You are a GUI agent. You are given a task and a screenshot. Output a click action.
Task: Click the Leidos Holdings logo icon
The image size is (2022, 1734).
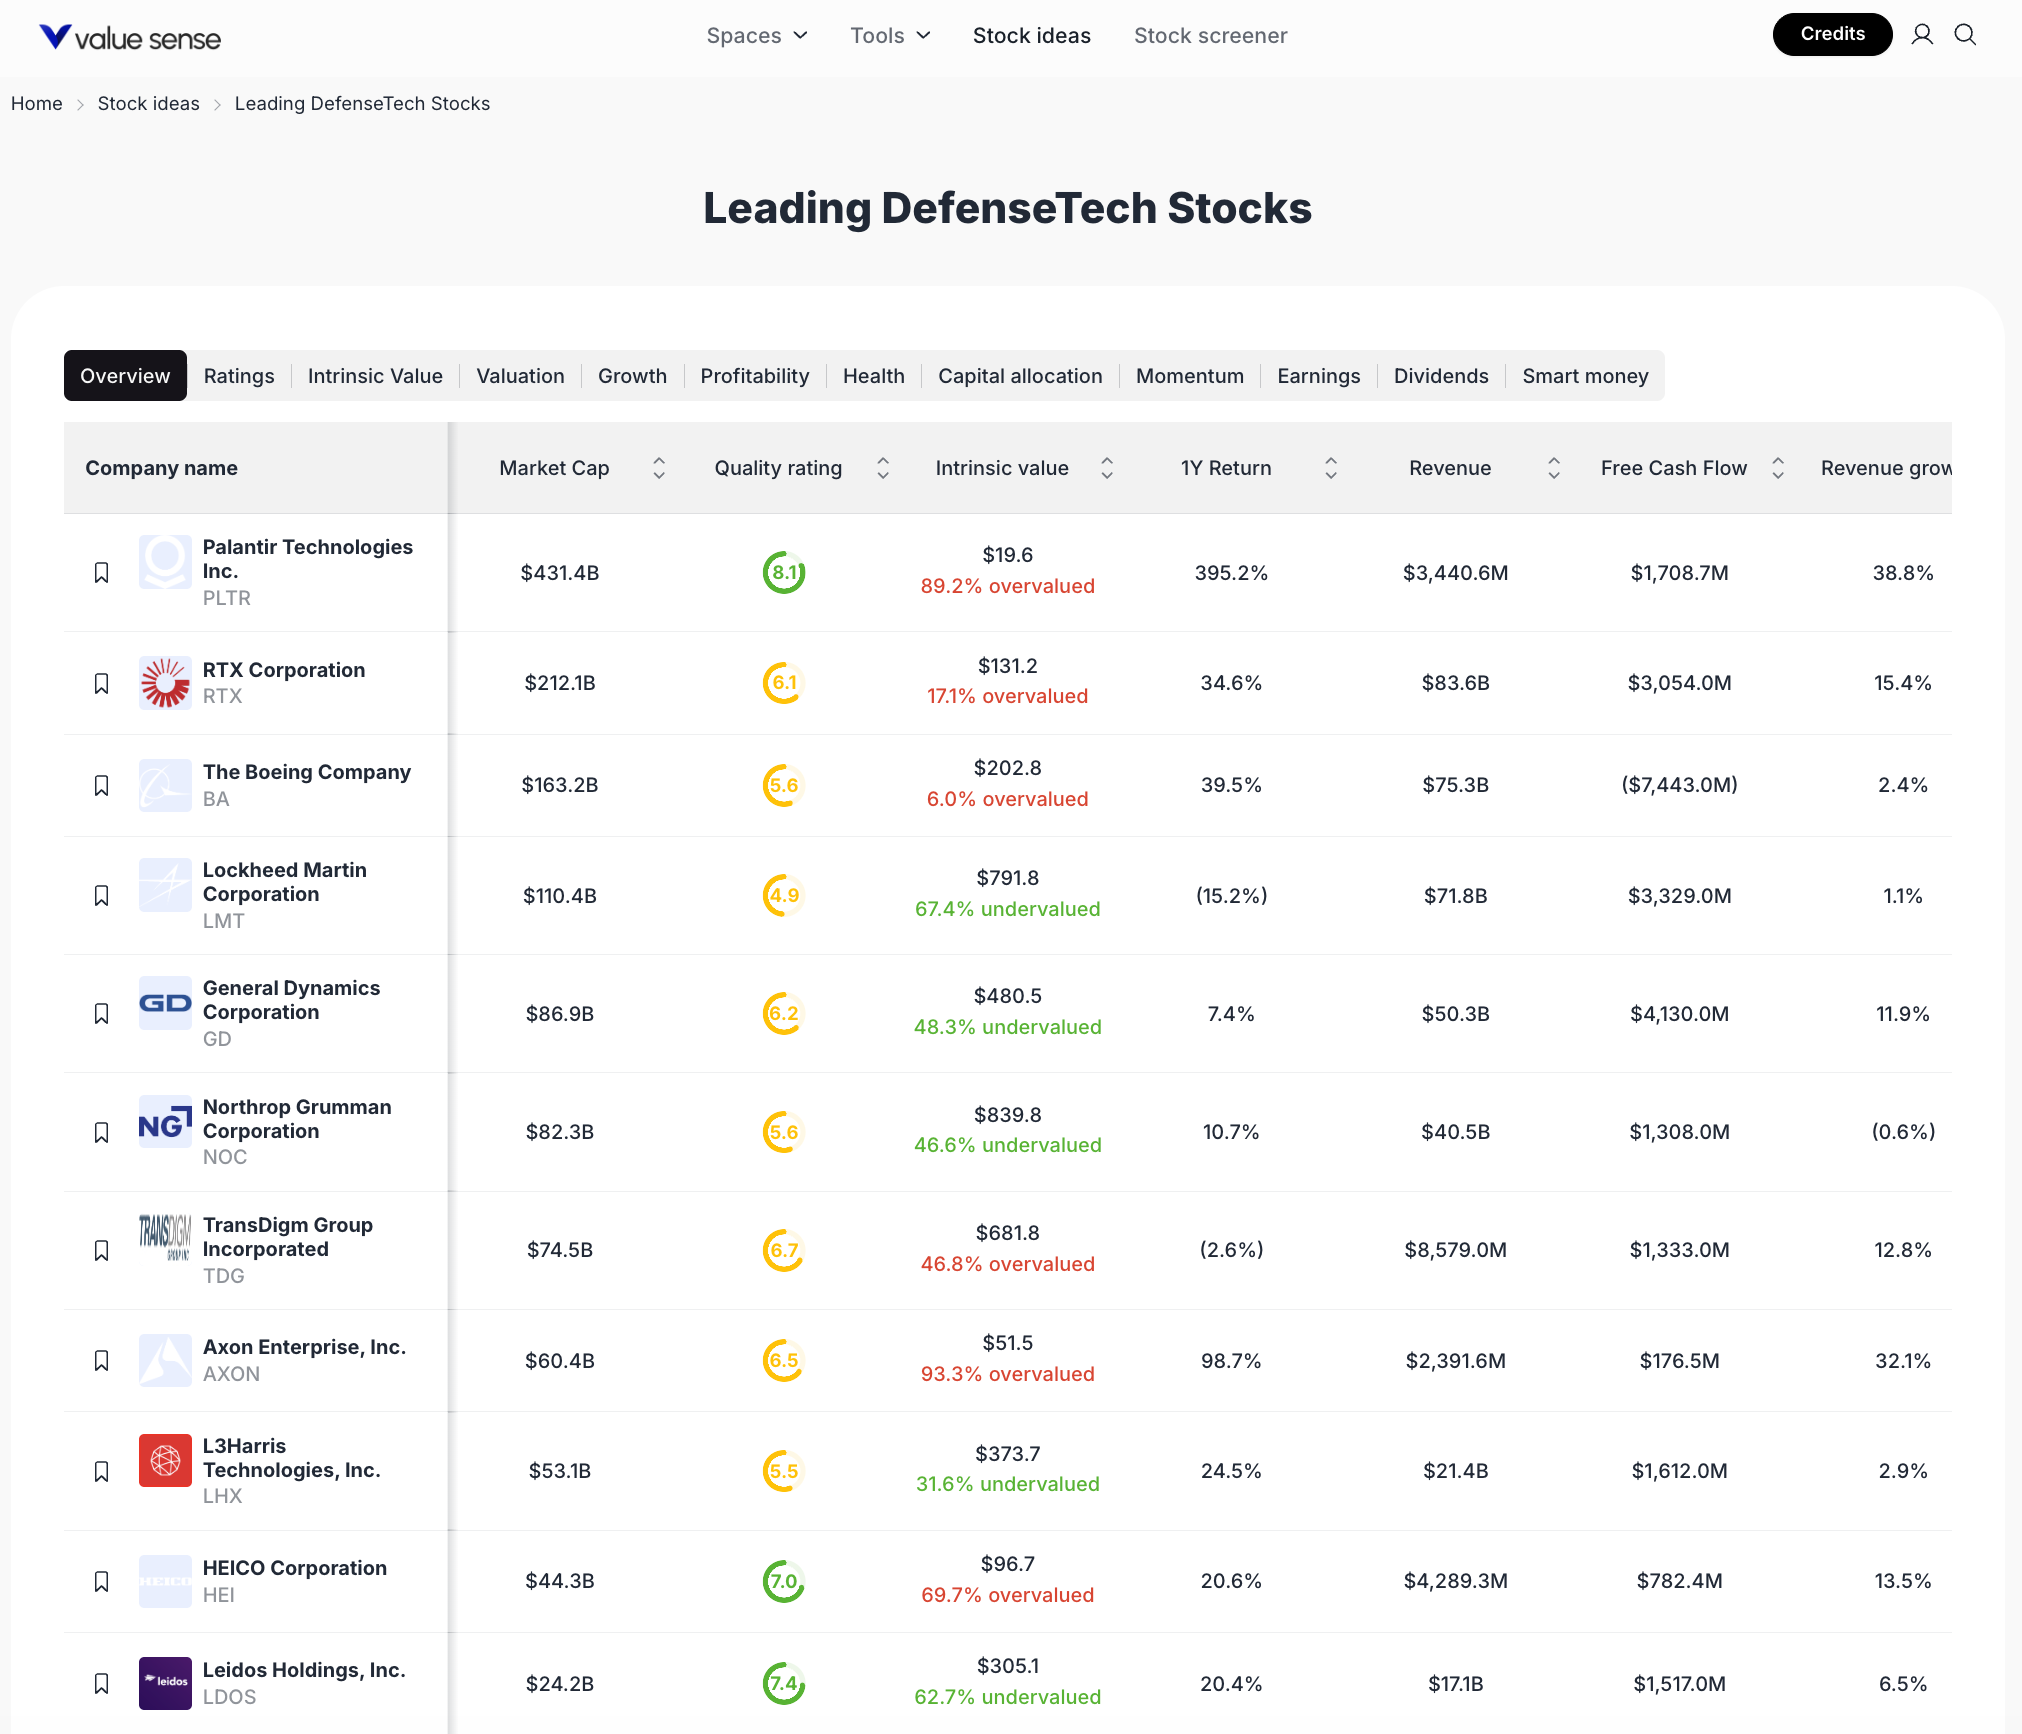click(x=165, y=1683)
